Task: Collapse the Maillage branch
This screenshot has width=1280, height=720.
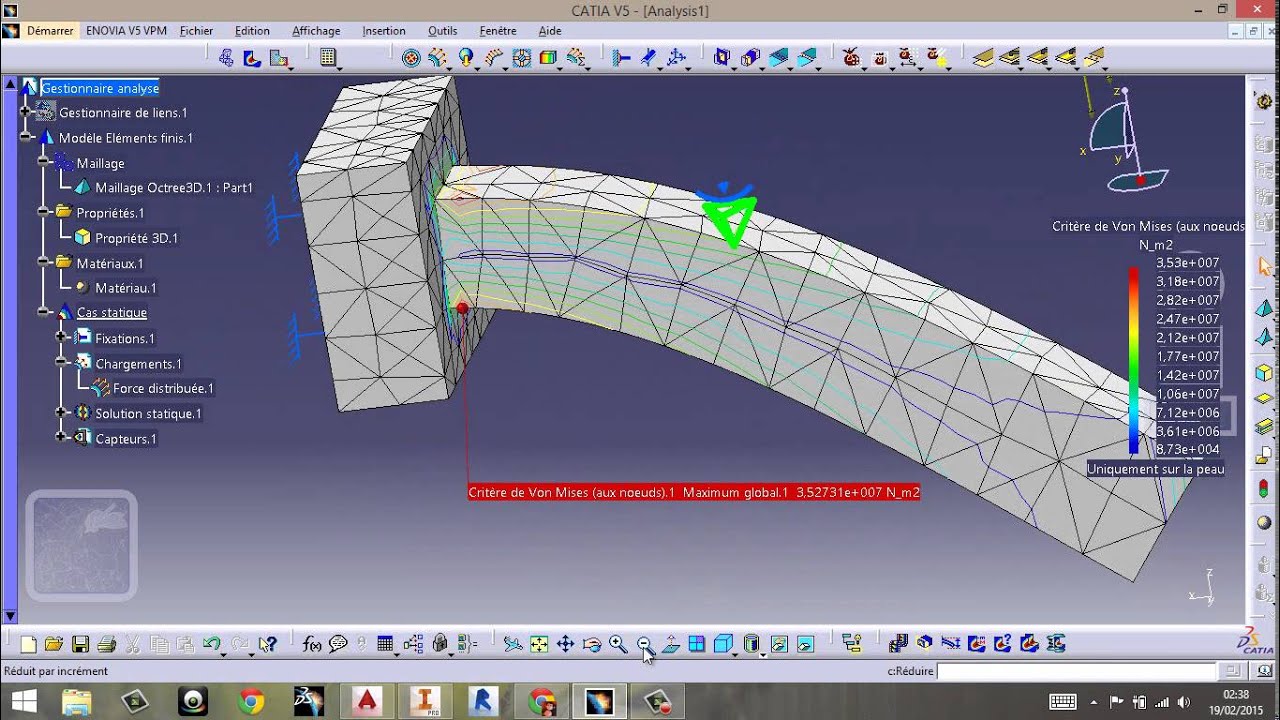Action: (x=45, y=162)
